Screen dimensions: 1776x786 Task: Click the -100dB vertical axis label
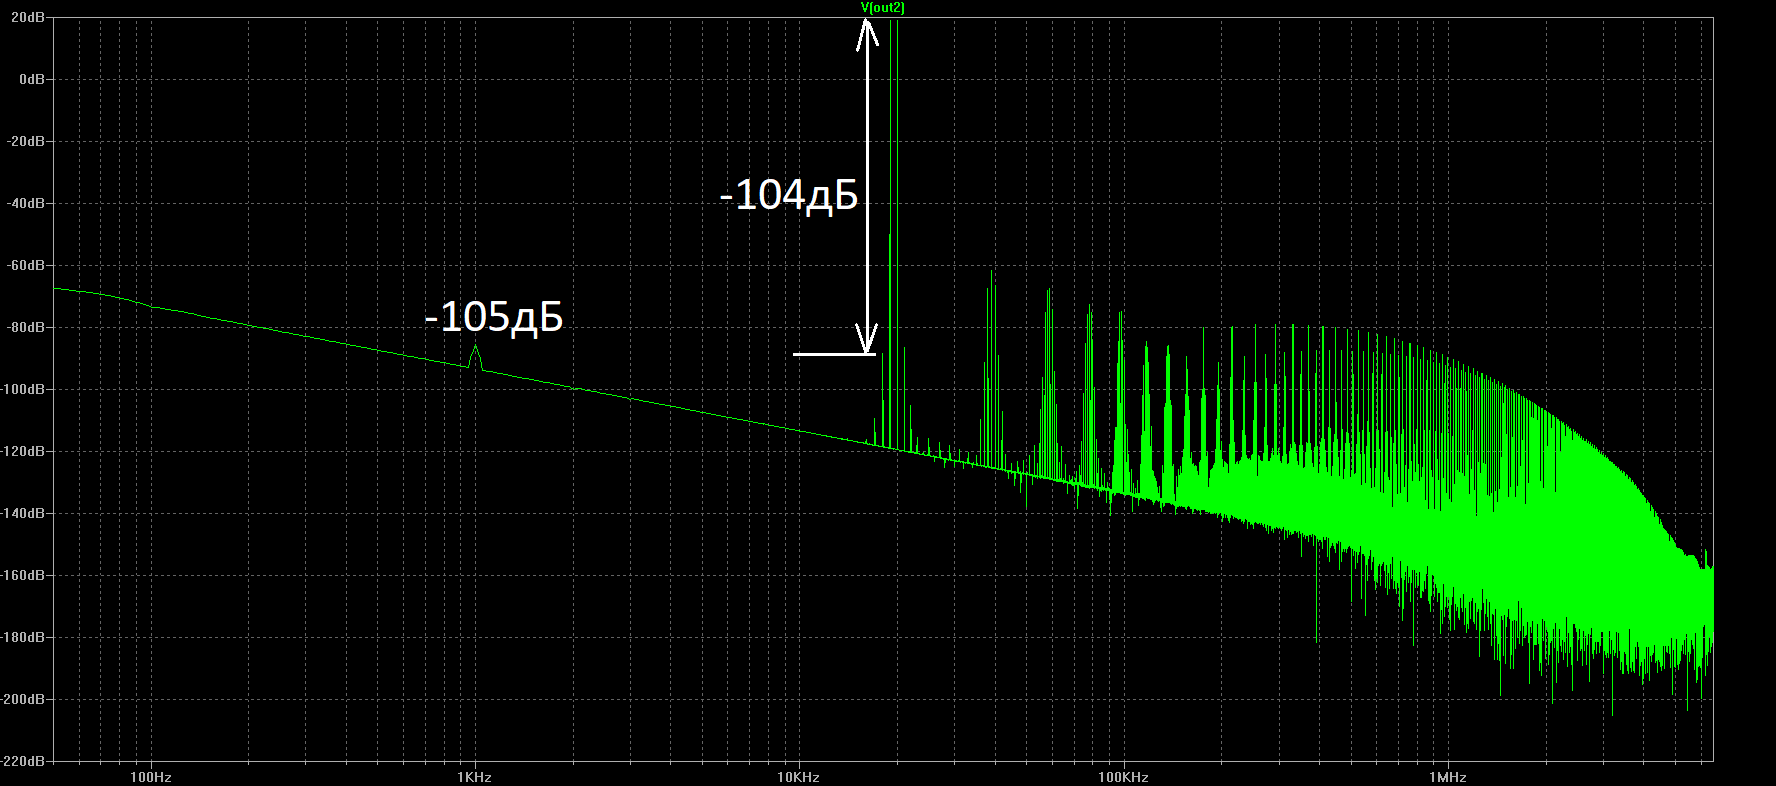(x=23, y=389)
